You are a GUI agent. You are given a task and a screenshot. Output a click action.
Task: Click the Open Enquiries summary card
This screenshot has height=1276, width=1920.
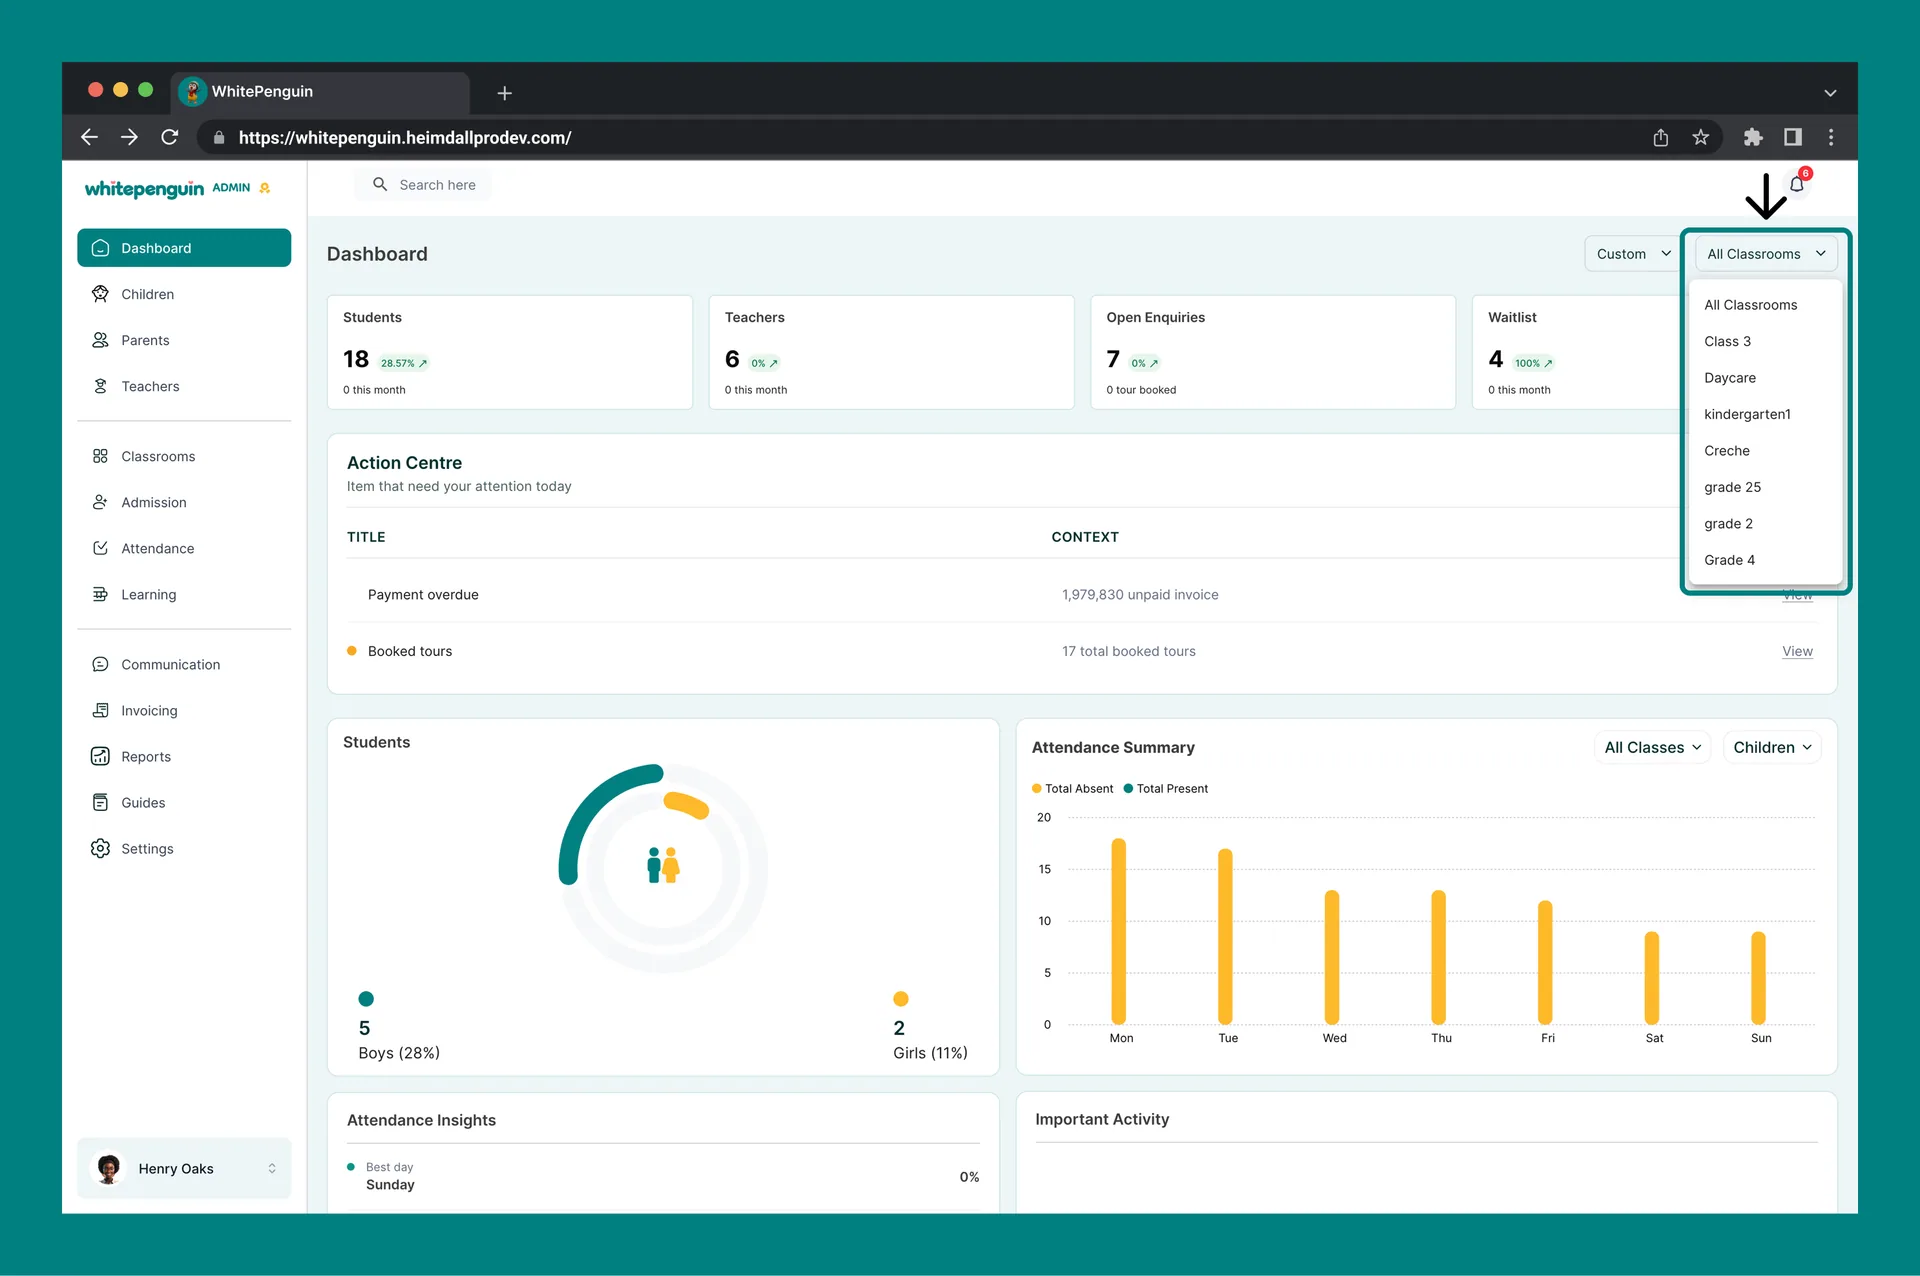point(1273,352)
